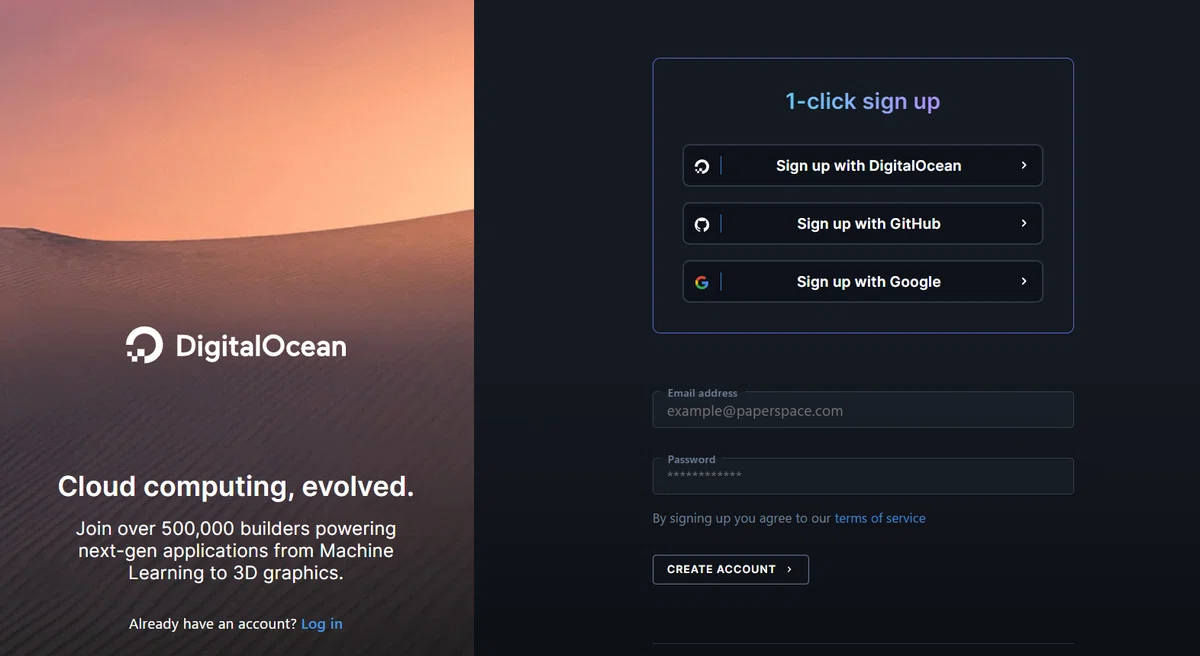The height and width of the screenshot is (656, 1200).
Task: Open the terms of service link
Action: pos(880,518)
